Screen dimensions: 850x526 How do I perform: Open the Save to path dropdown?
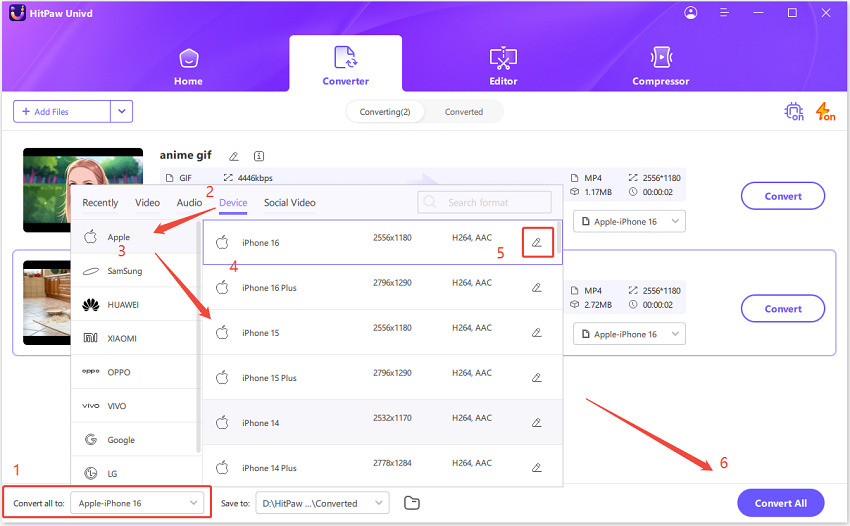(323, 503)
